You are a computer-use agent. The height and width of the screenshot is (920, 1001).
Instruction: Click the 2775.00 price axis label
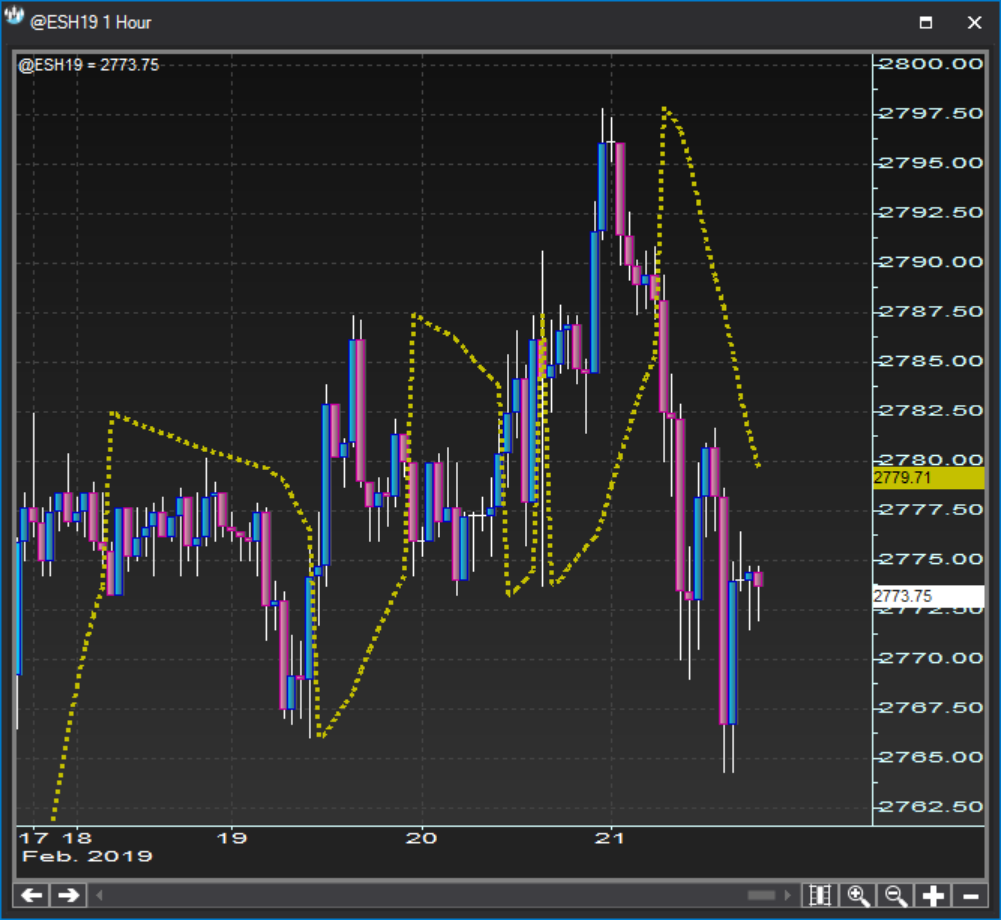931,559
